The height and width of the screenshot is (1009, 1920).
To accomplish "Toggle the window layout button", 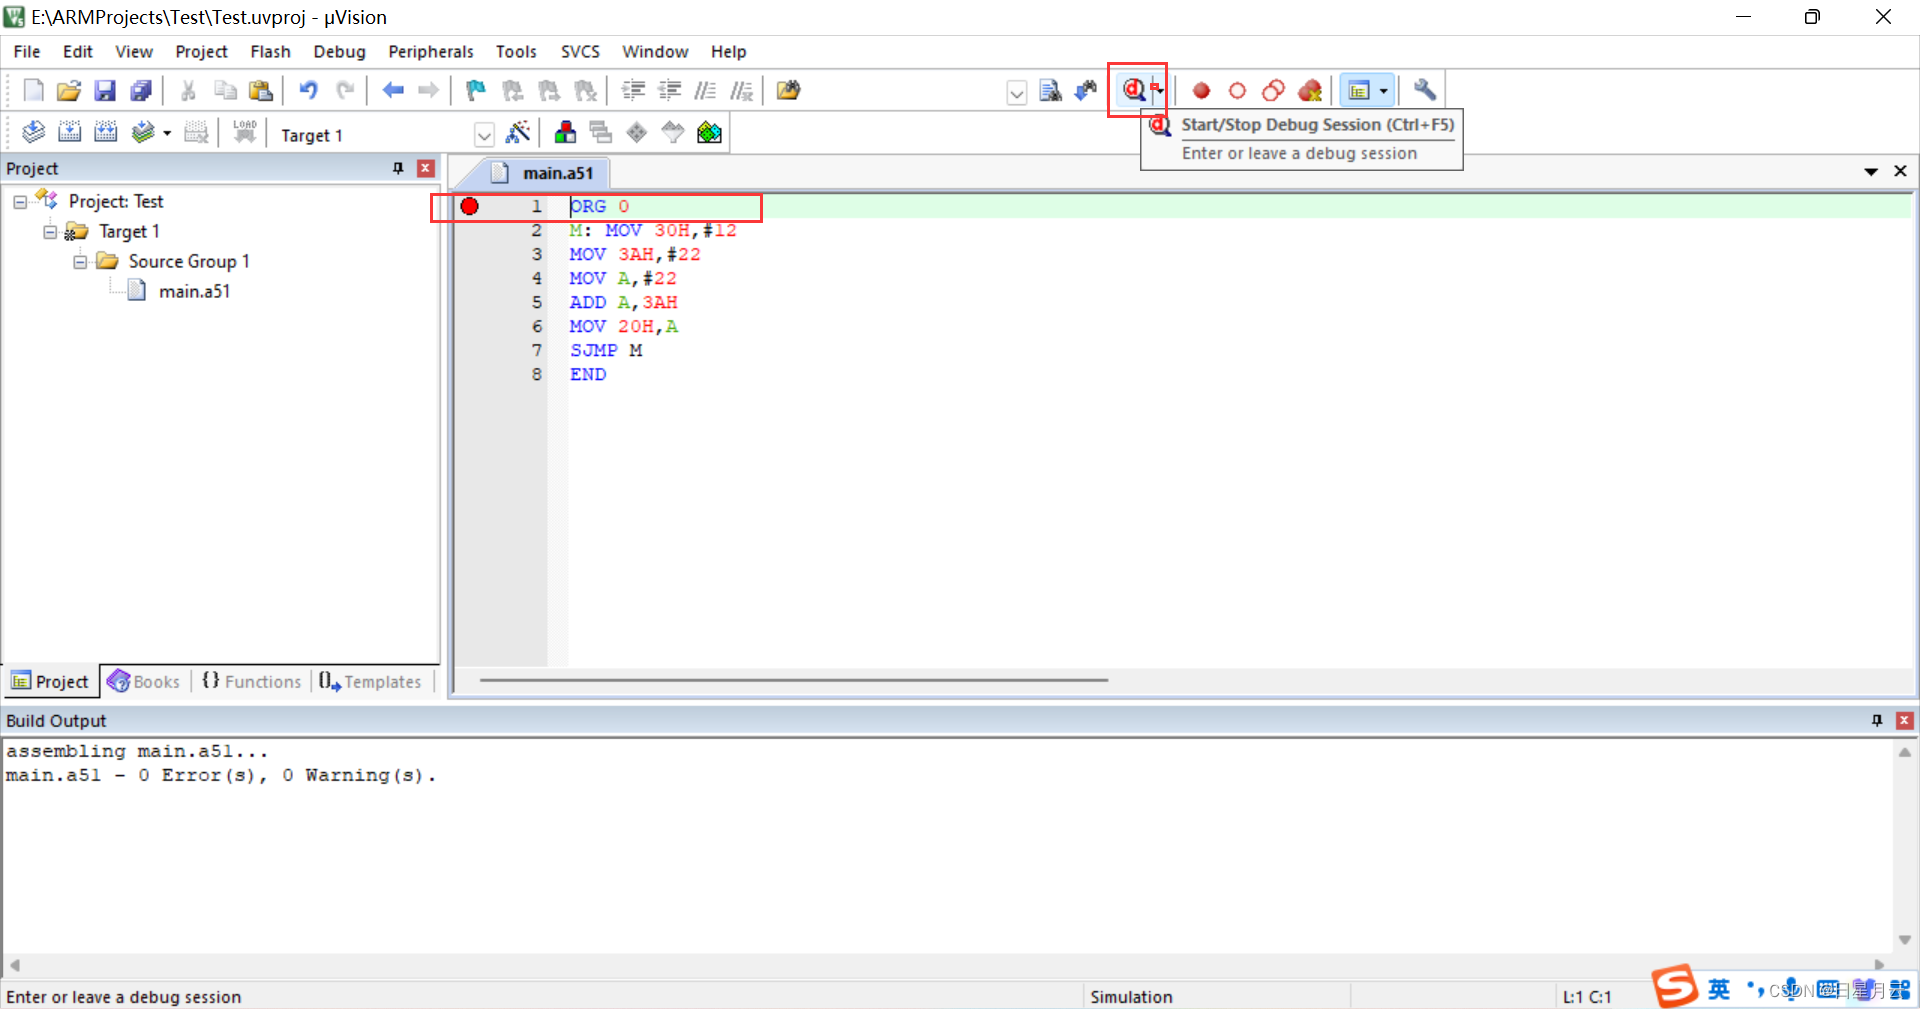I will tap(1359, 91).
